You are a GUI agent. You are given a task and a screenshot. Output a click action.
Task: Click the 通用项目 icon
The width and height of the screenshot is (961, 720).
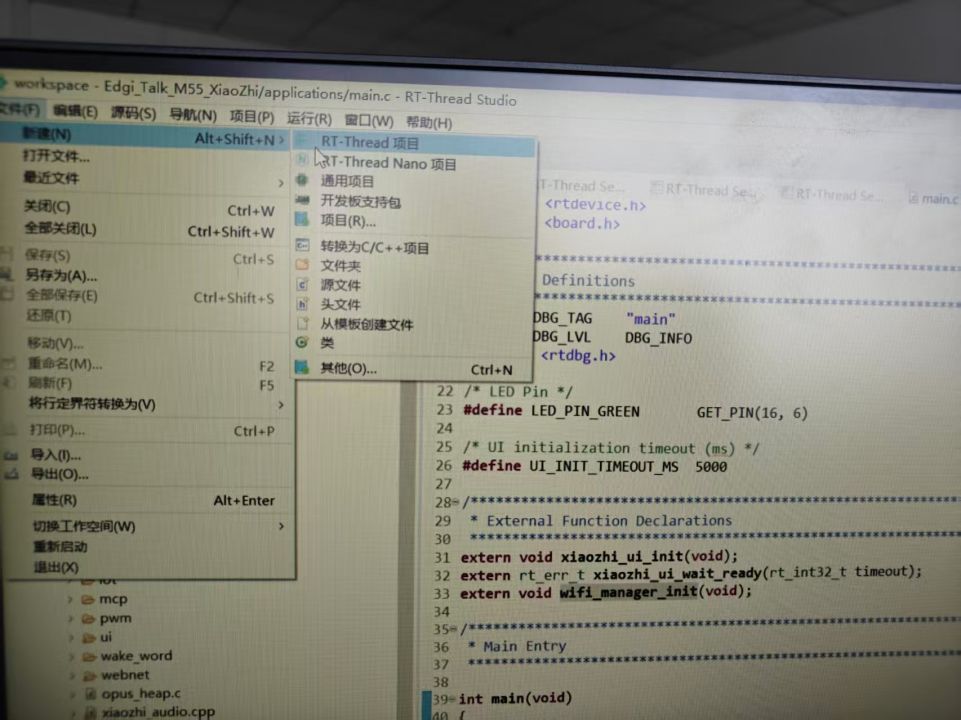click(x=302, y=180)
